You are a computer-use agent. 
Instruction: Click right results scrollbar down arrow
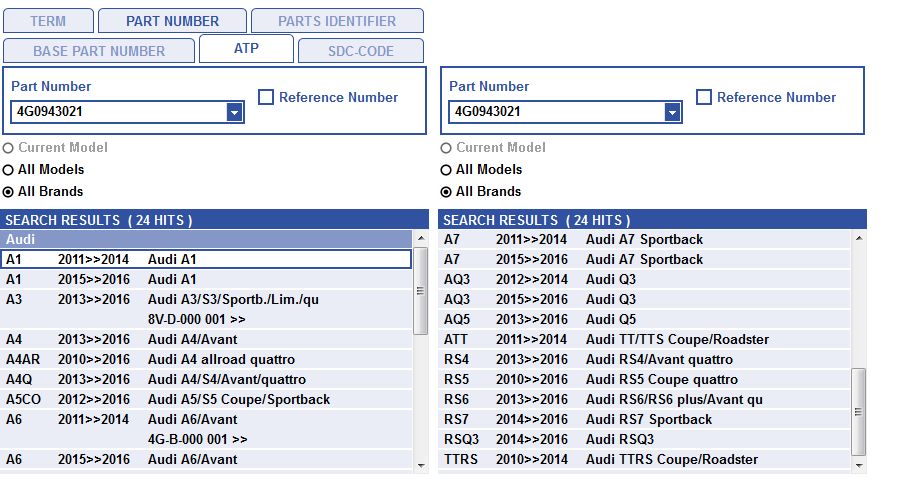(859, 466)
